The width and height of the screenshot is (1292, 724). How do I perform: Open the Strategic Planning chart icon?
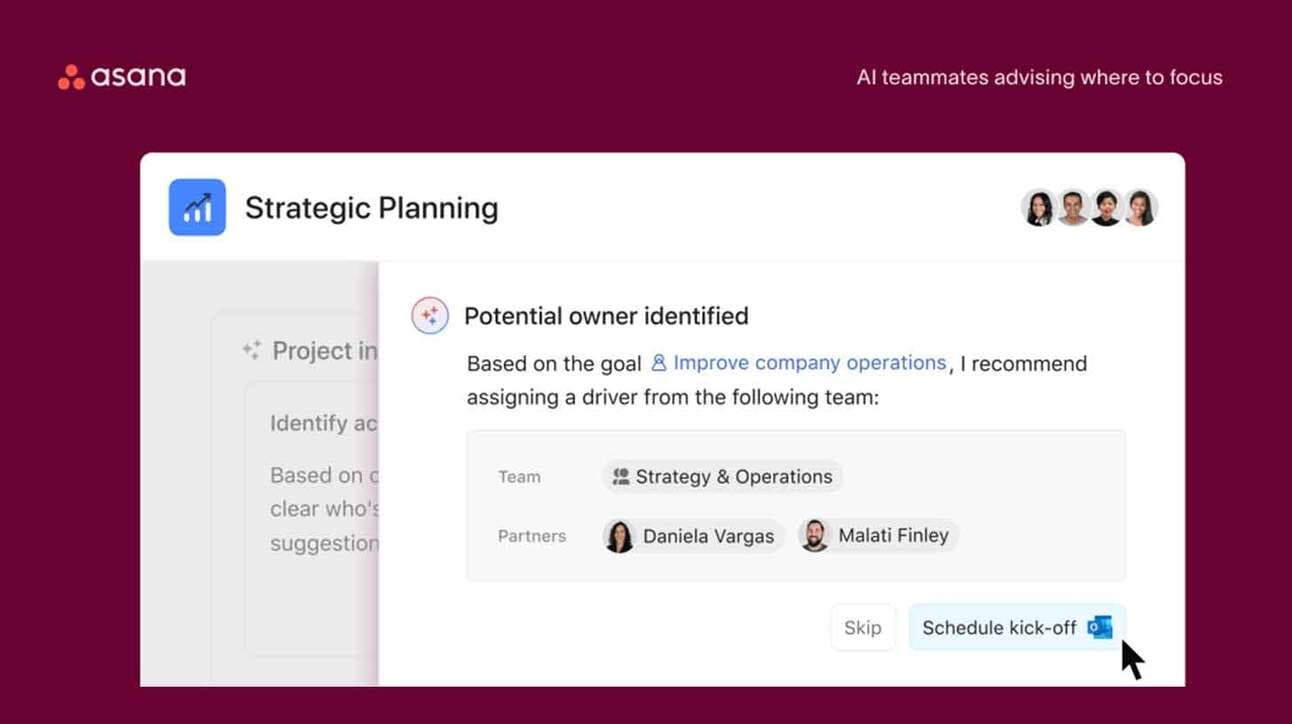click(197, 207)
